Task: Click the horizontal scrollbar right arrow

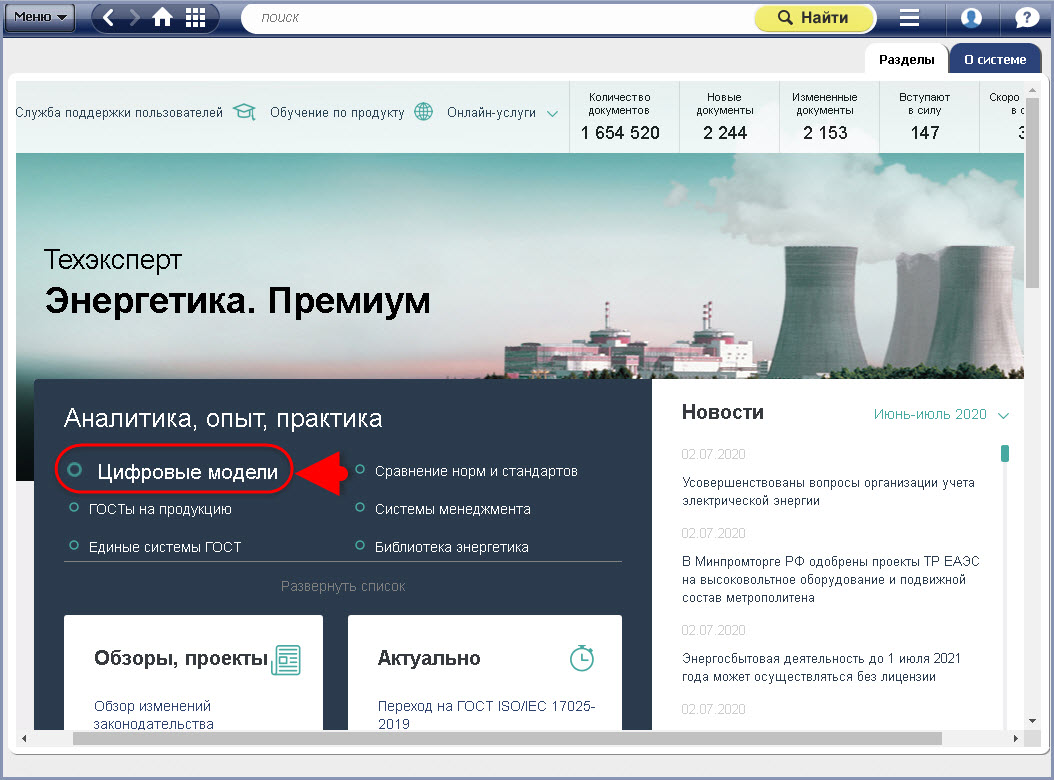Action: tap(1016, 738)
